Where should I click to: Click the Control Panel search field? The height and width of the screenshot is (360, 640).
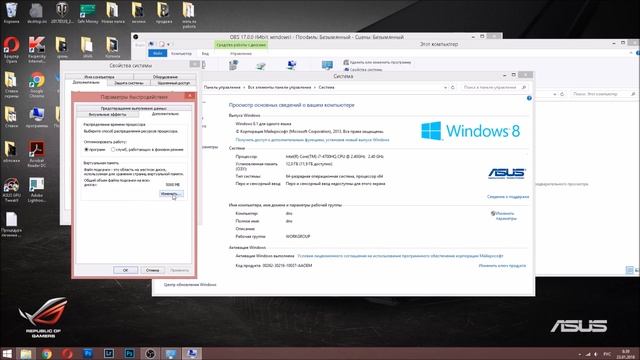(x=494, y=87)
